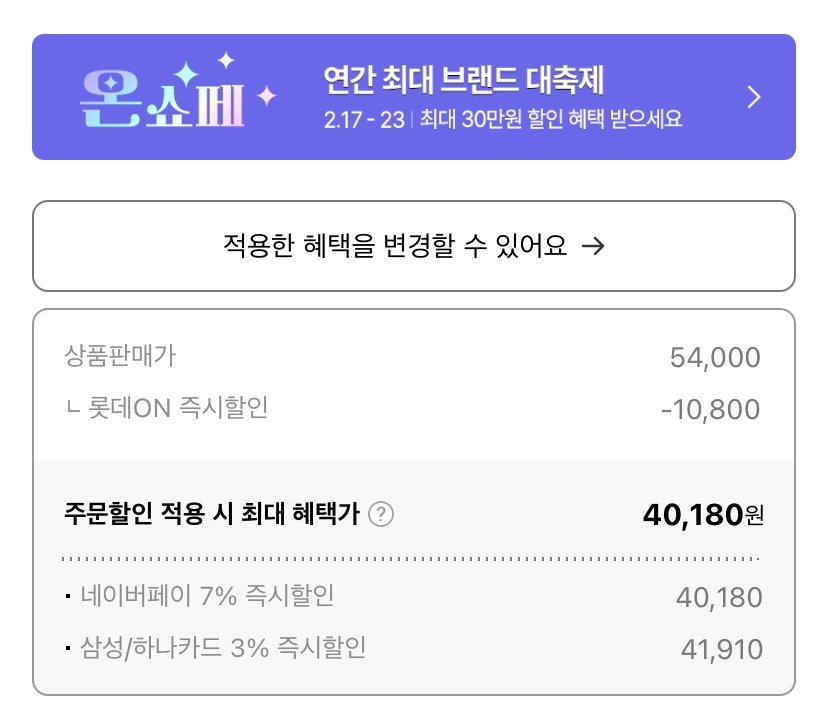Image resolution: width=828 pixels, height=718 pixels.
Task: Click the arrow icon in the 혜택 변경 button
Action: pyautogui.click(x=592, y=246)
